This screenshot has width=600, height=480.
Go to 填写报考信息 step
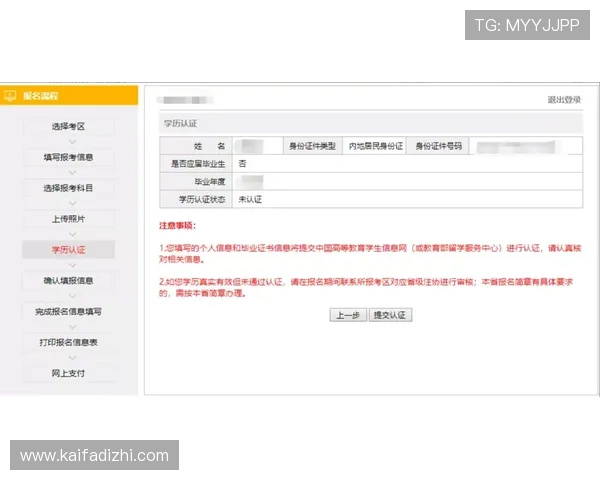pyautogui.click(x=68, y=157)
